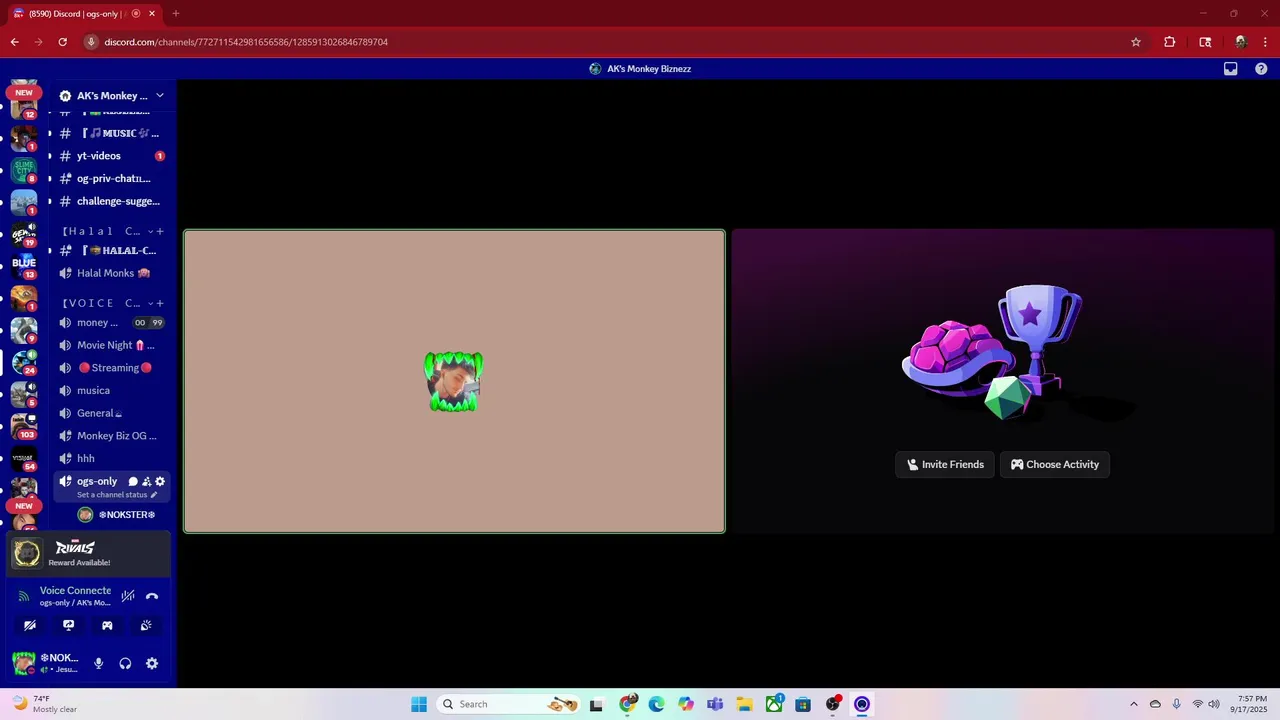Select the Discord browser tab

pos(82,14)
